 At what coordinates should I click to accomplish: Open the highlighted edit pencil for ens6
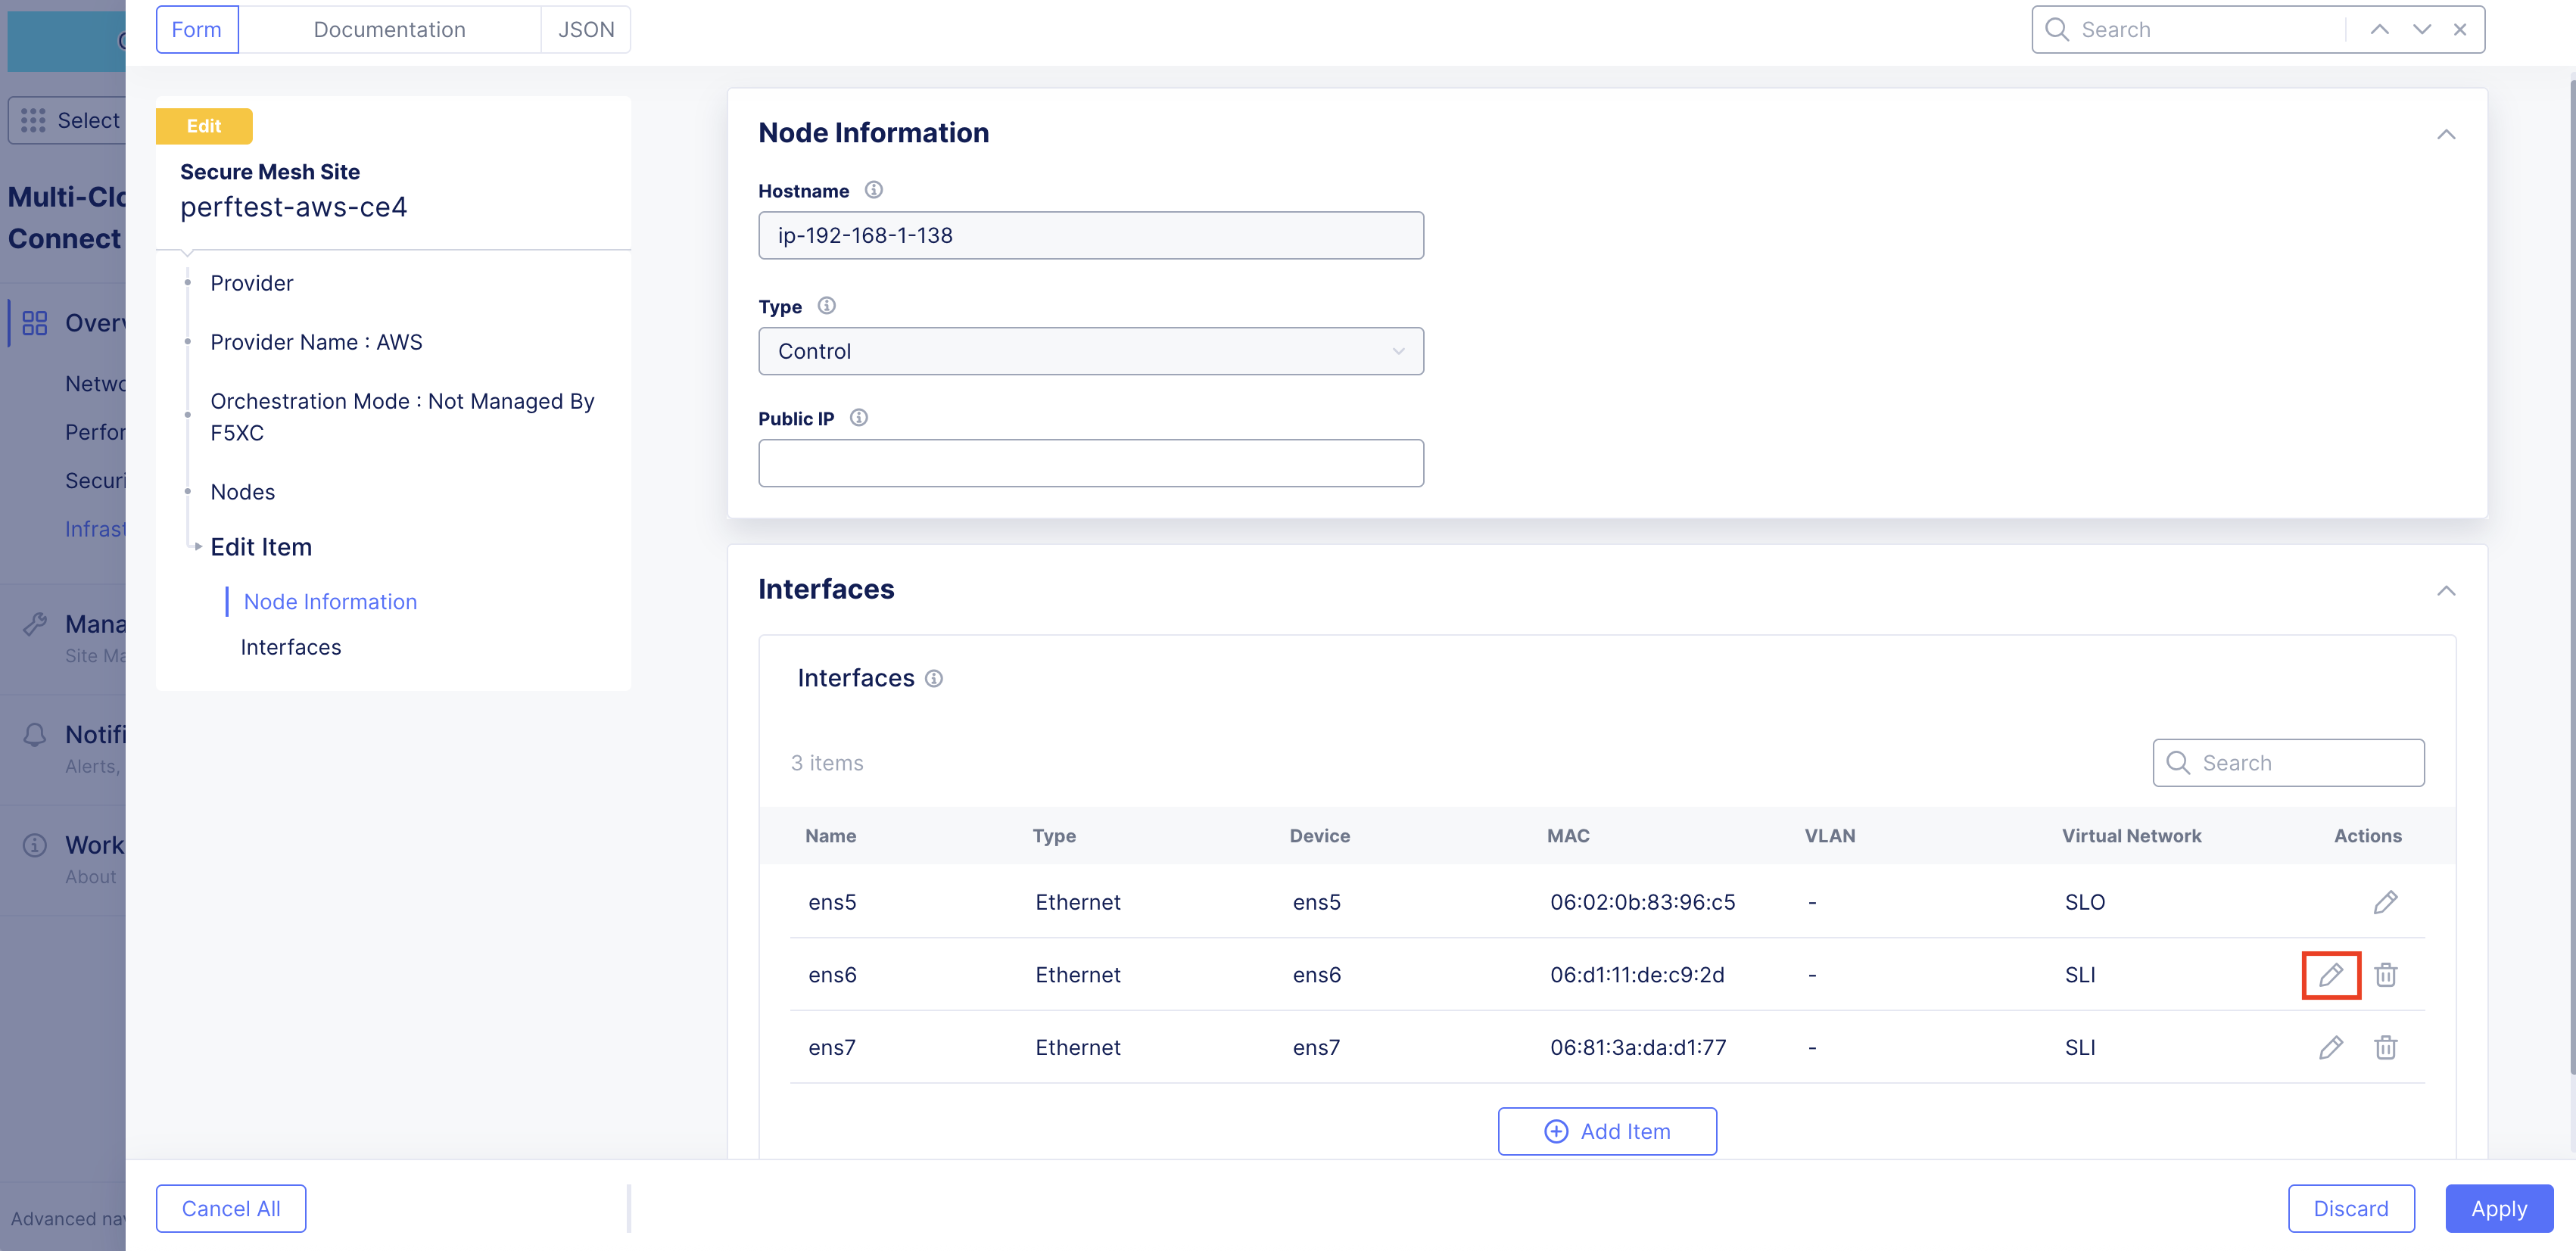click(2331, 974)
